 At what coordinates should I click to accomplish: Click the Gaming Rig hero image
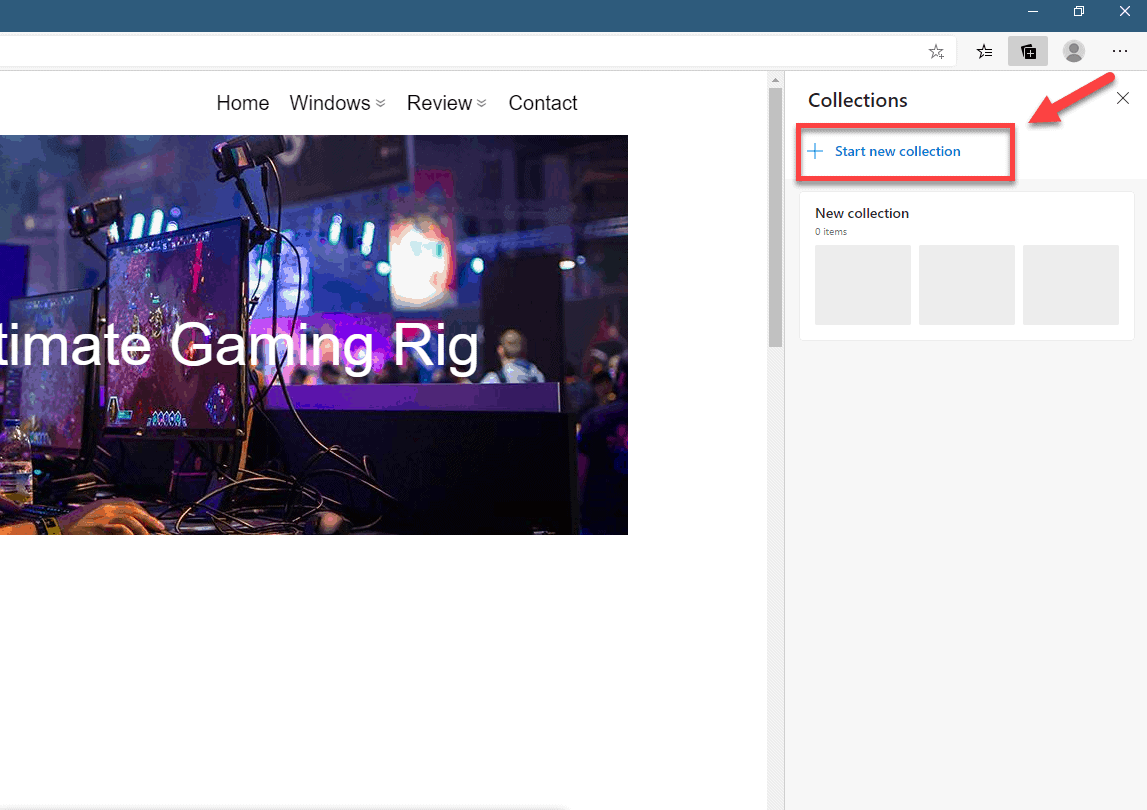pyautogui.click(x=314, y=334)
